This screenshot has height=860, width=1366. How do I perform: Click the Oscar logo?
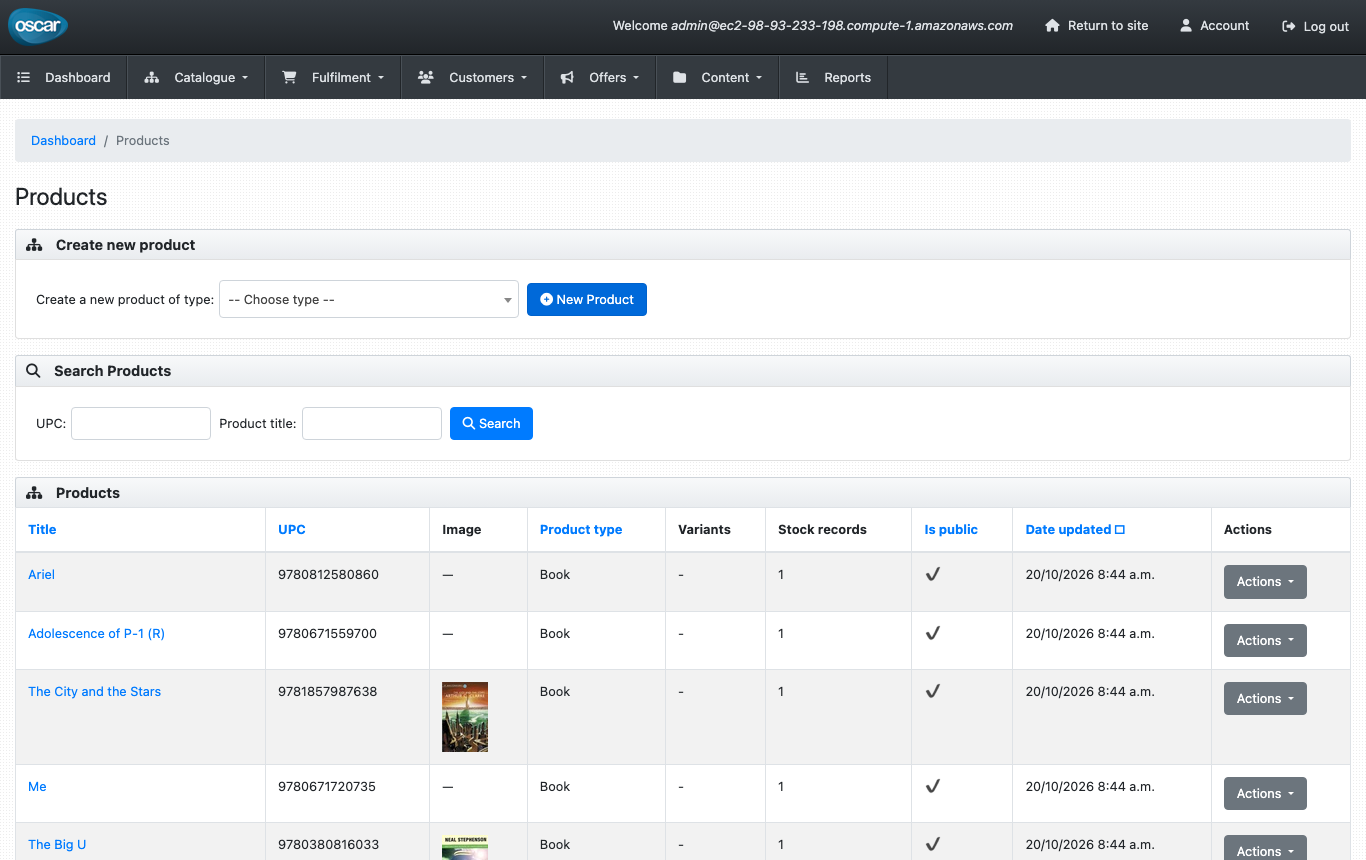tap(38, 26)
